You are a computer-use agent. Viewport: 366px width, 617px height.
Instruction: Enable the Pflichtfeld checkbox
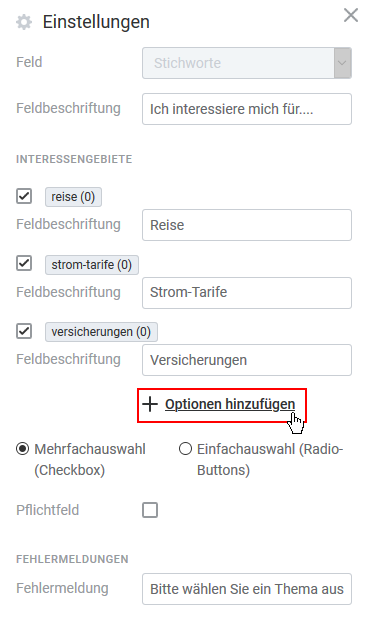point(150,510)
